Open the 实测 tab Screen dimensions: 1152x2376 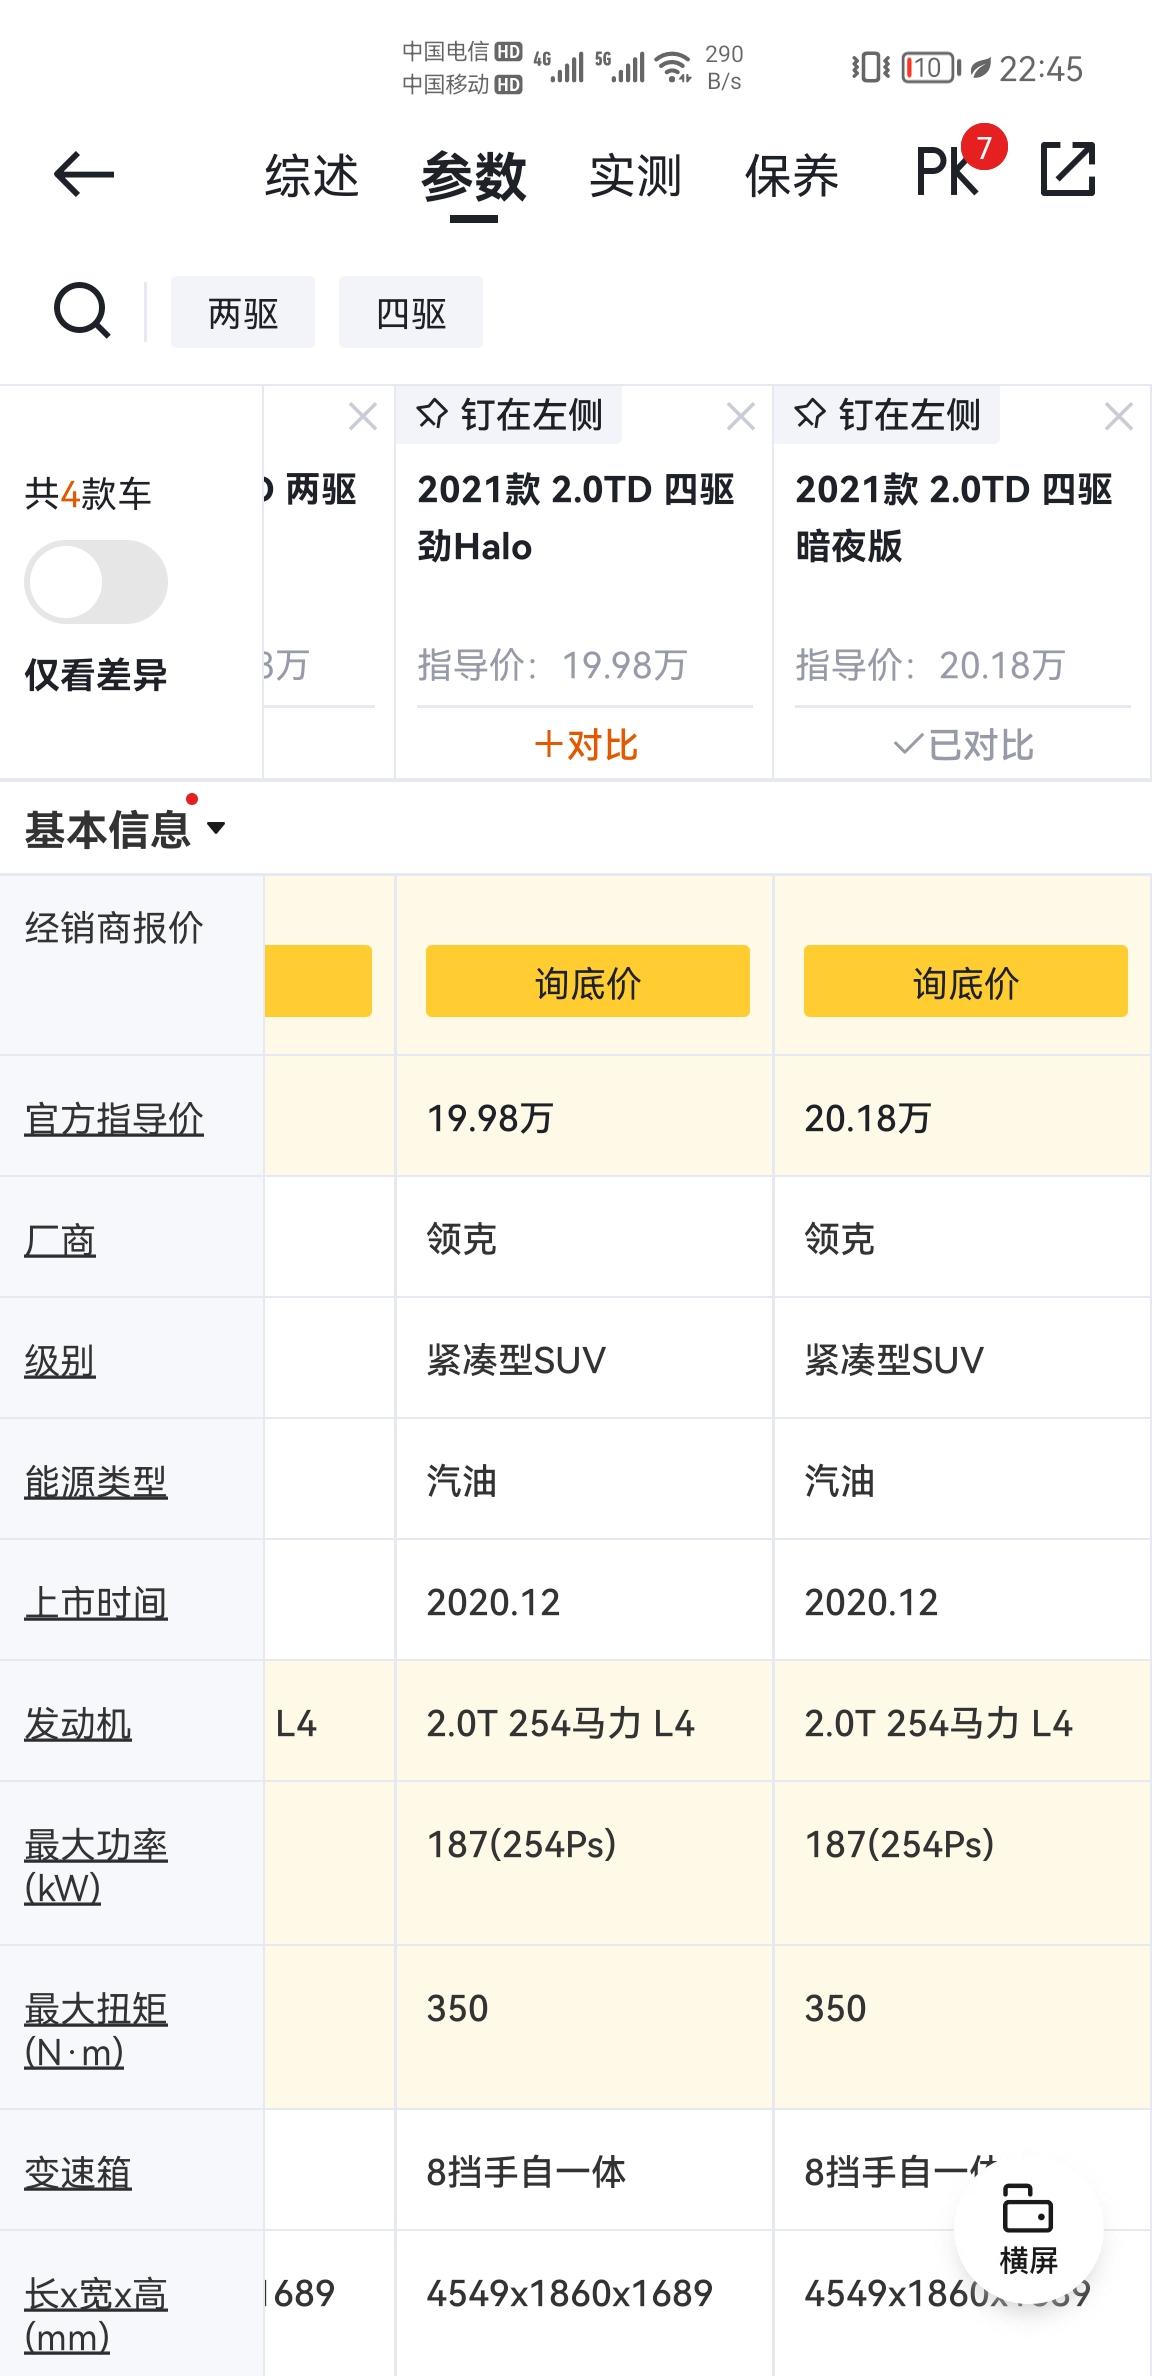point(635,176)
